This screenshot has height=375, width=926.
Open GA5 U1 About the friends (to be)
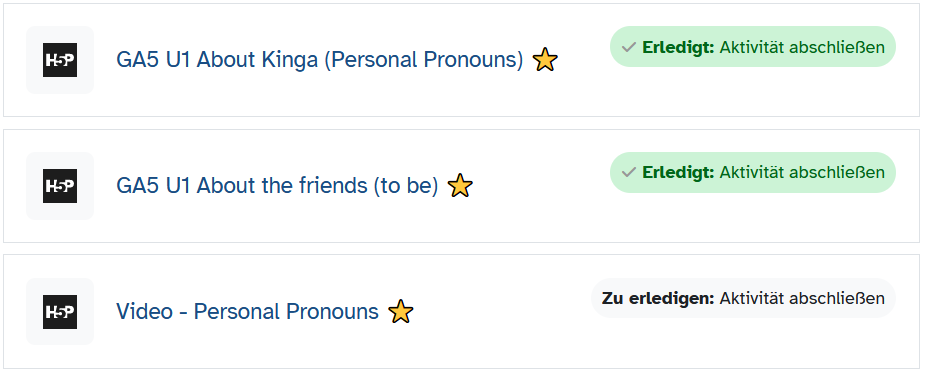[x=277, y=186]
